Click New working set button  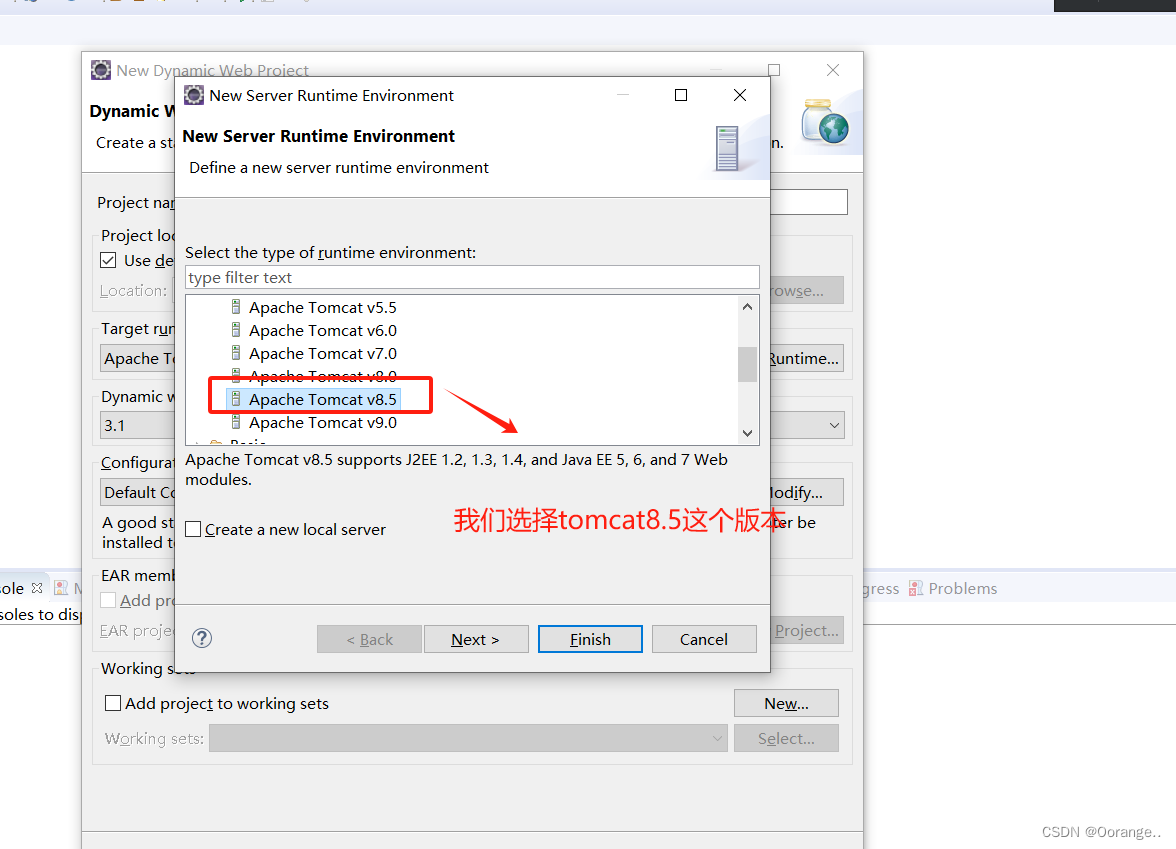click(786, 704)
